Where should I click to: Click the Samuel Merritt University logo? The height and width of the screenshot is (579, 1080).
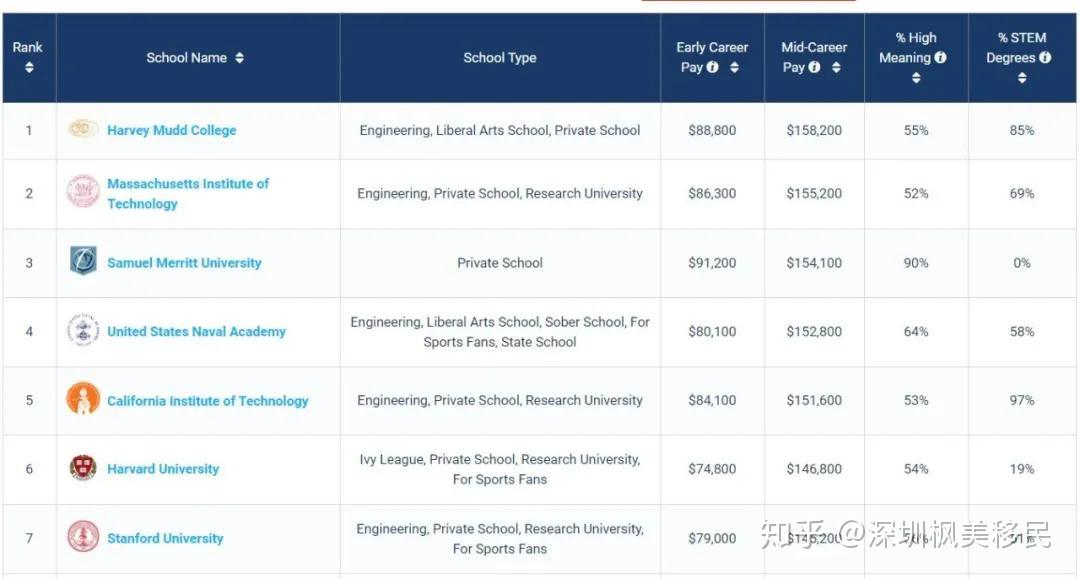[83, 262]
